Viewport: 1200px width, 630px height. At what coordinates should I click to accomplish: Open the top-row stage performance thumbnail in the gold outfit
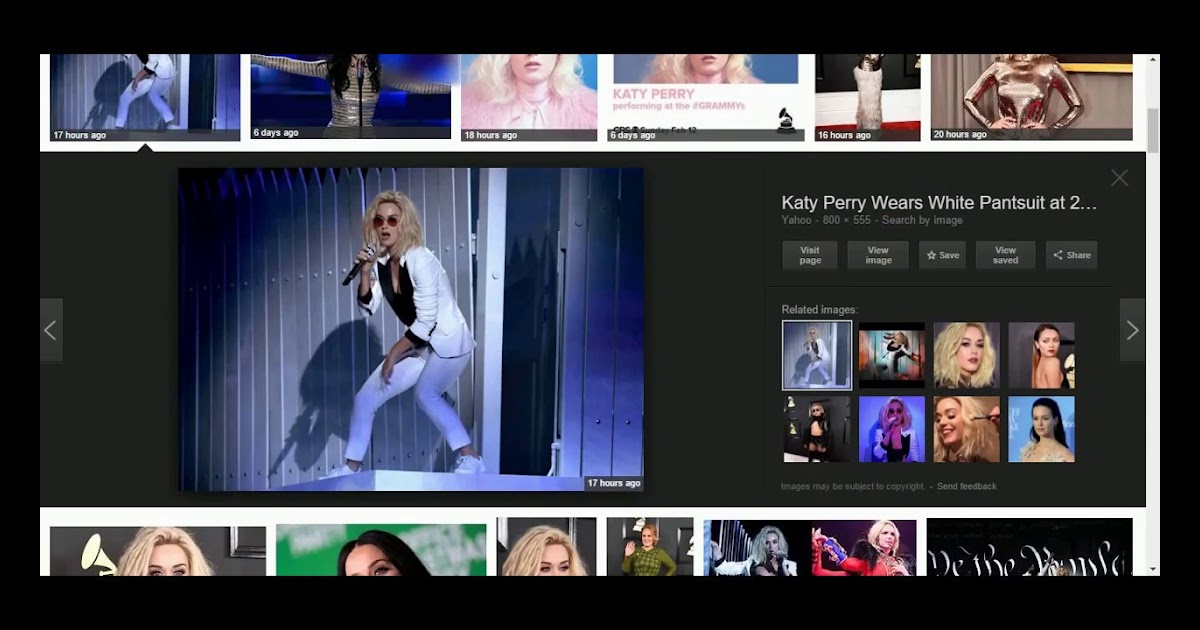click(351, 97)
